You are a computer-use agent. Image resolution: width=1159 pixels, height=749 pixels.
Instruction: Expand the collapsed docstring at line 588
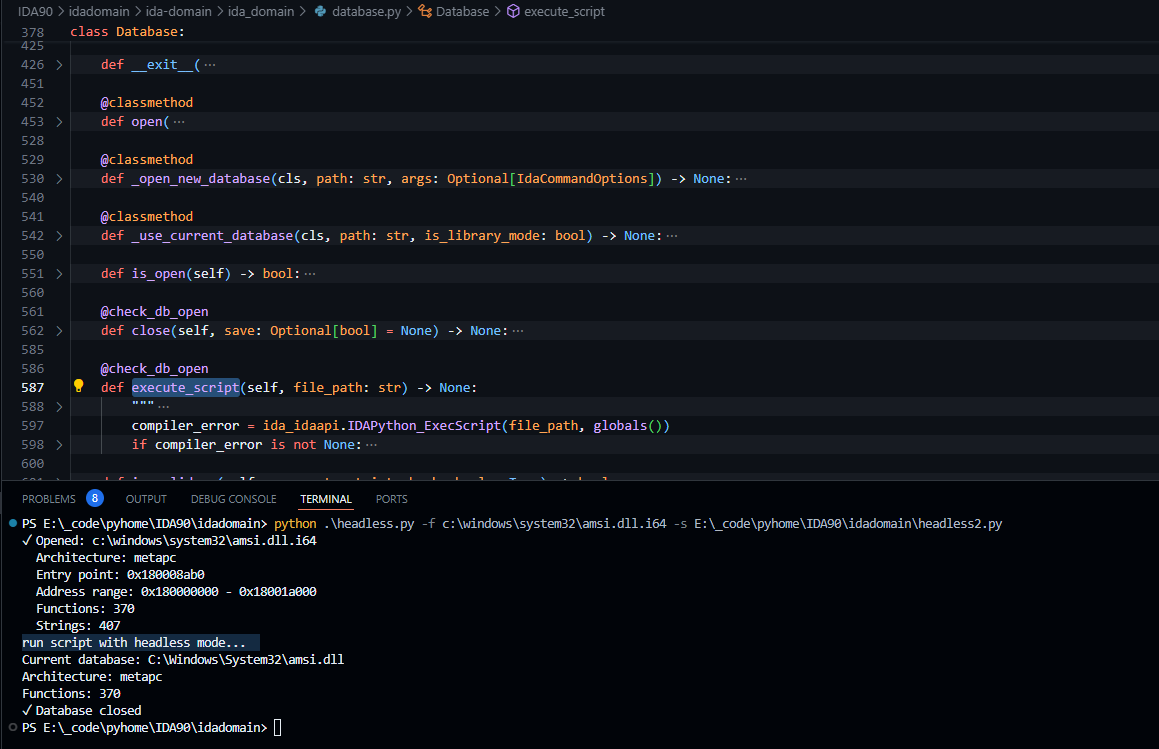pos(59,407)
